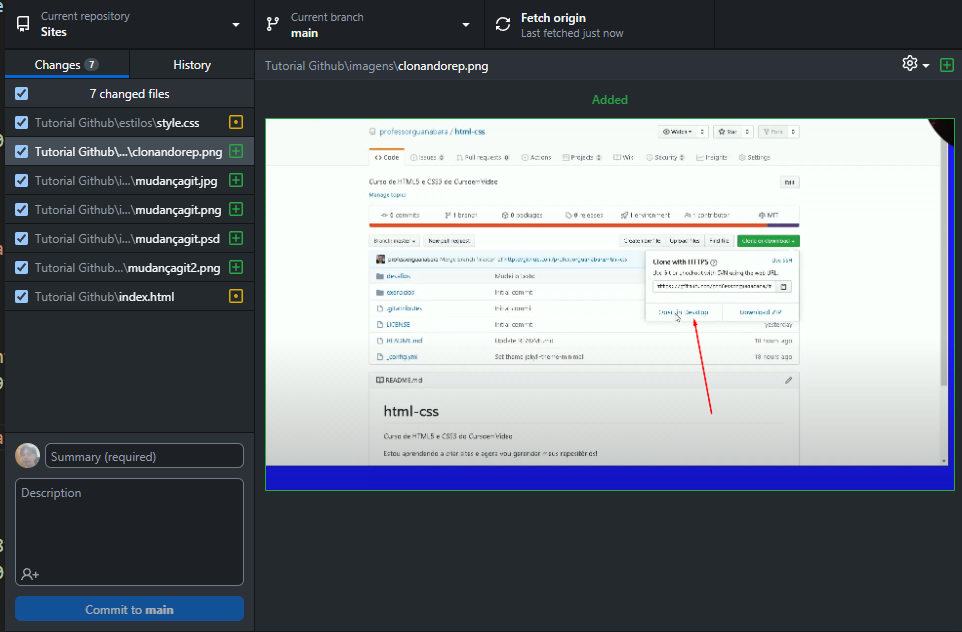Open the Current repository dropdown
962x632 pixels.
pos(129,25)
